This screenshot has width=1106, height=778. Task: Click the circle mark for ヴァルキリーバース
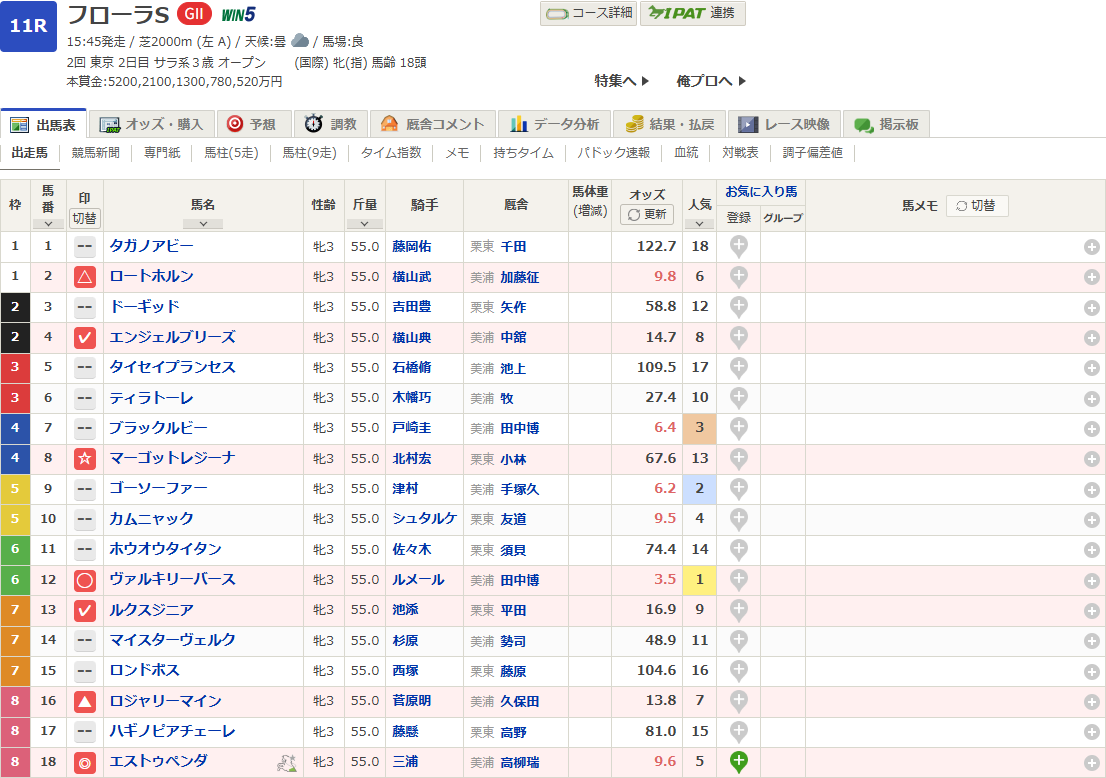pyautogui.click(x=85, y=580)
